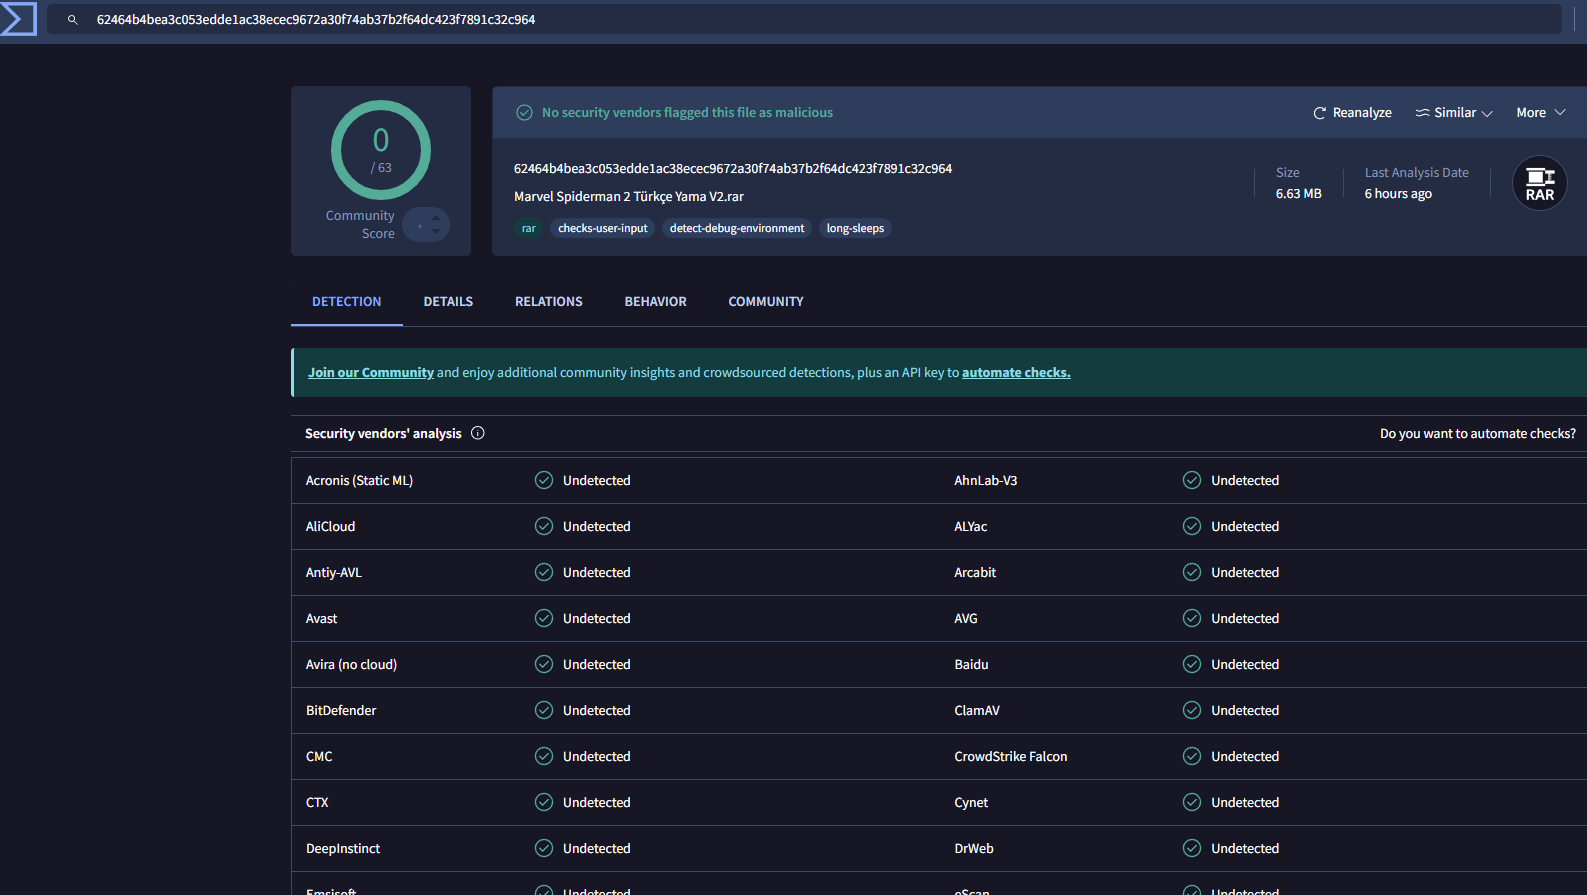Click the Join our Community link
Image resolution: width=1587 pixels, height=895 pixels.
click(370, 372)
